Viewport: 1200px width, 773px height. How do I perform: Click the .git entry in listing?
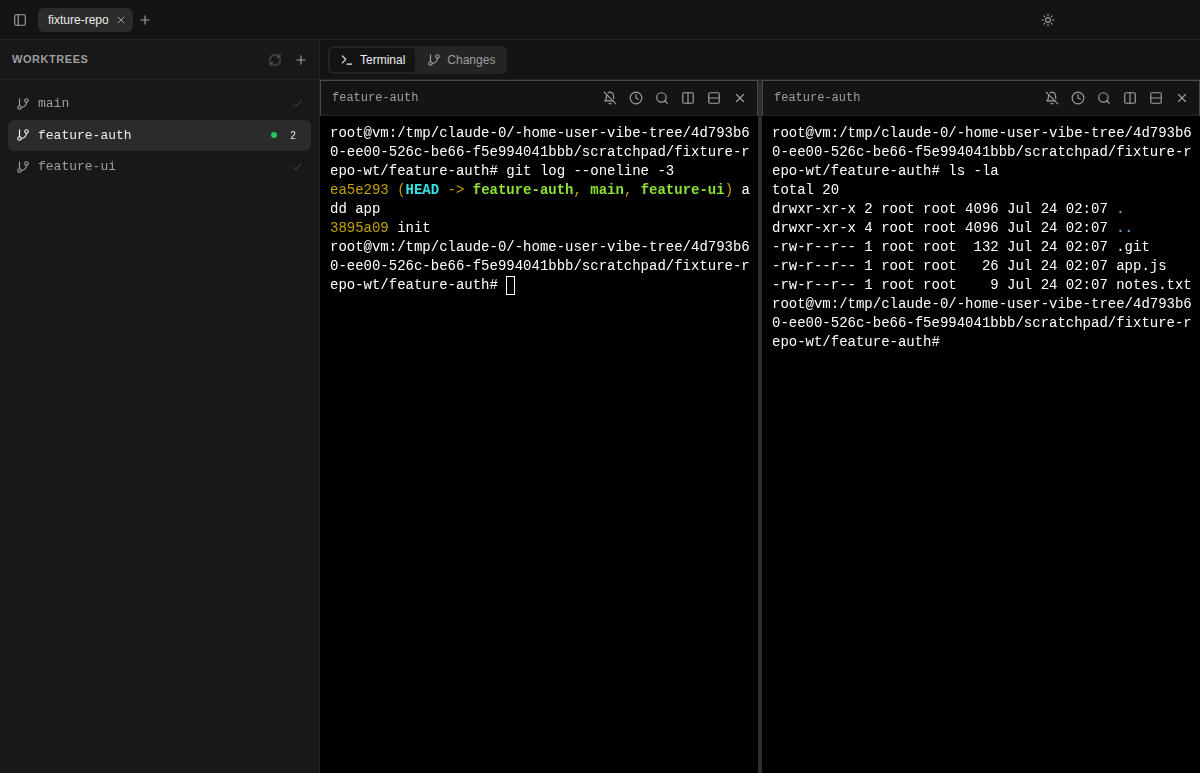1133,247
